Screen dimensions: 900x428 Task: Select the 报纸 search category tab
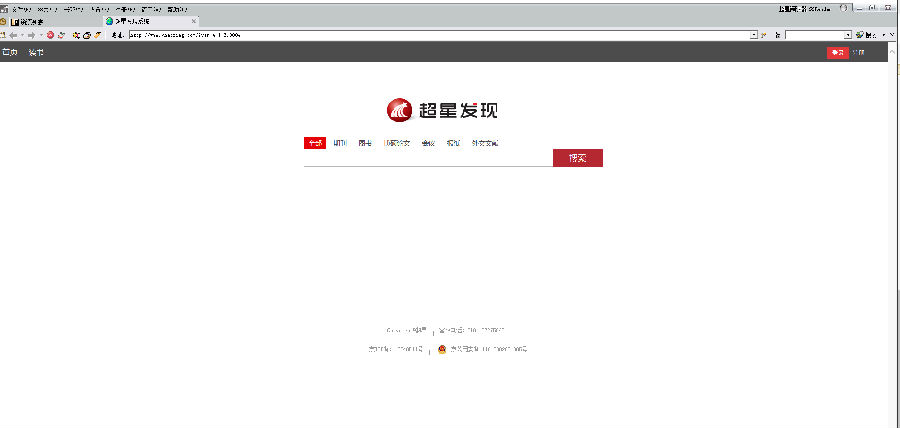tap(453, 143)
